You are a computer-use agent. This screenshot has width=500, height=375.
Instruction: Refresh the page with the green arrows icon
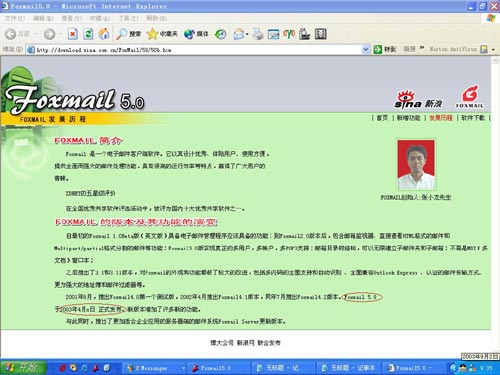(x=88, y=34)
